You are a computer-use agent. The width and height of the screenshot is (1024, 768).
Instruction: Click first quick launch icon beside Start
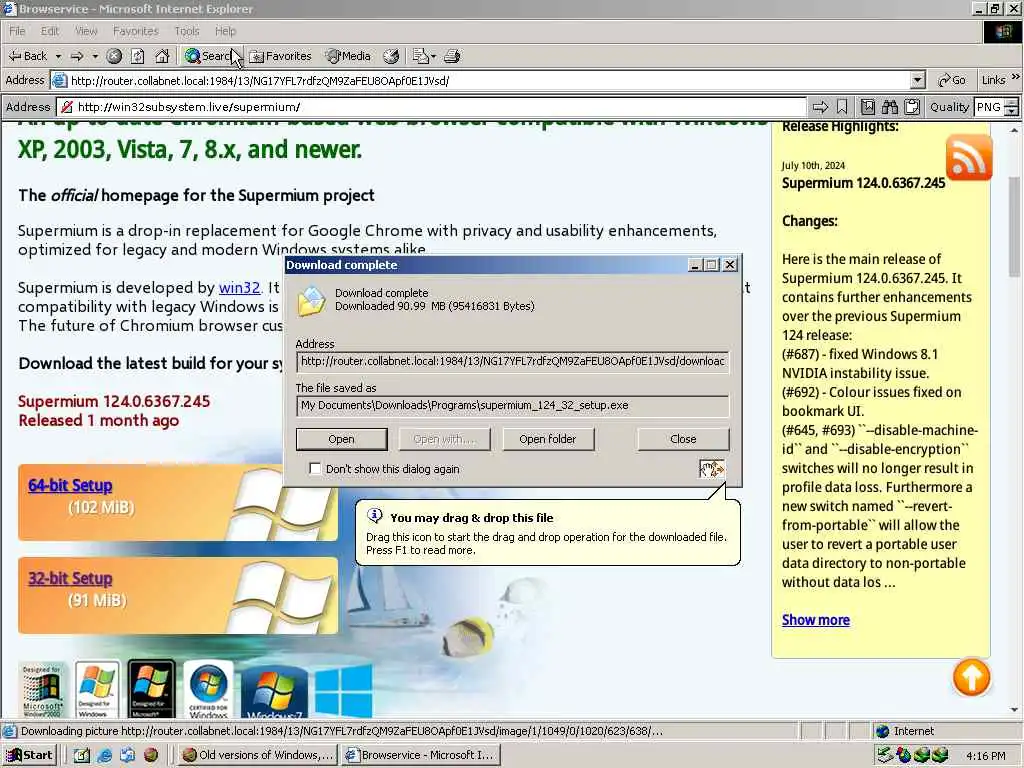[x=82, y=755]
